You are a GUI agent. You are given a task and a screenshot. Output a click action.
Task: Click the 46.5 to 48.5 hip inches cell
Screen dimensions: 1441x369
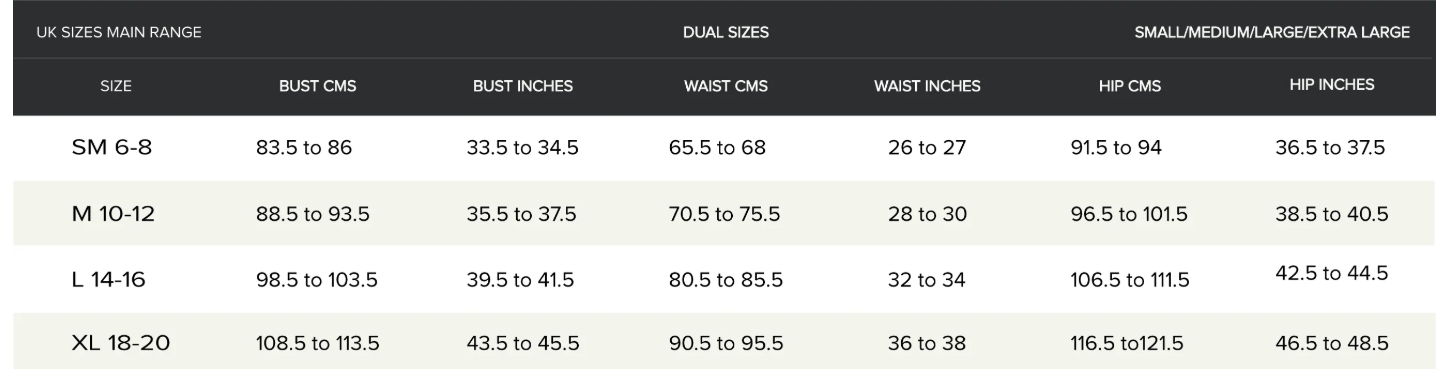tap(1332, 344)
